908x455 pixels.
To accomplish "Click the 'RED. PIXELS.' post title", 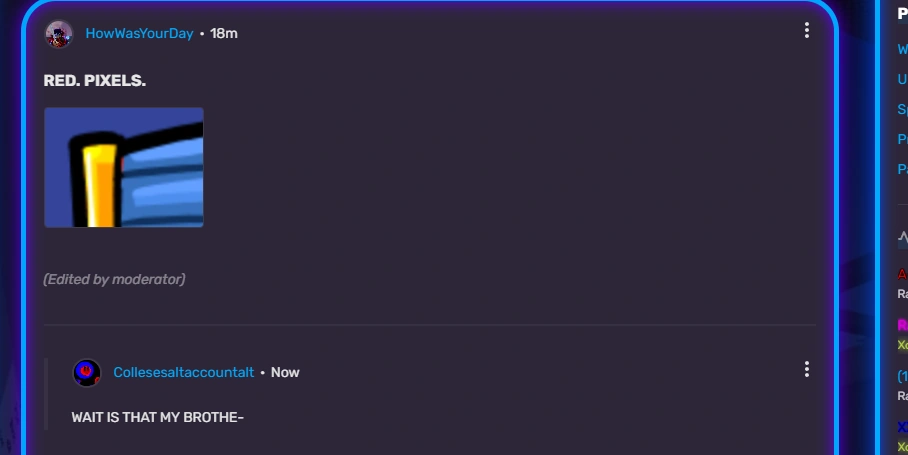I will [95, 80].
